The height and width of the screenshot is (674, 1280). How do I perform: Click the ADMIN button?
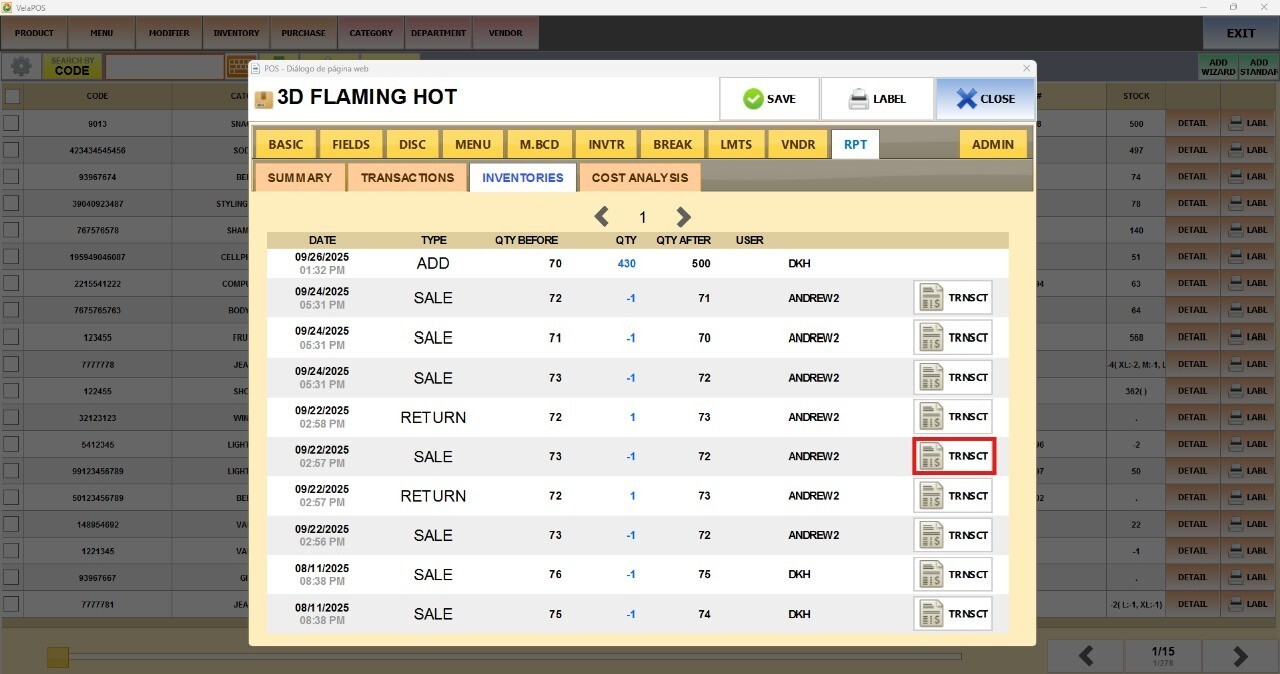pyautogui.click(x=992, y=145)
